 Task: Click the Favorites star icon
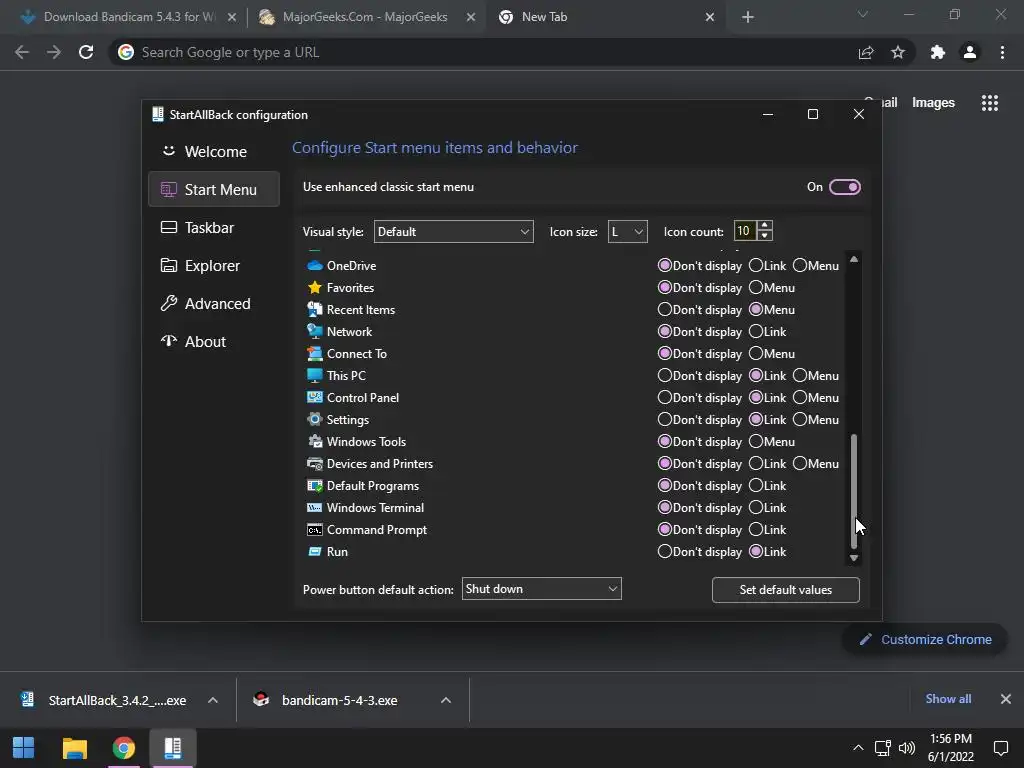pyautogui.click(x=315, y=287)
